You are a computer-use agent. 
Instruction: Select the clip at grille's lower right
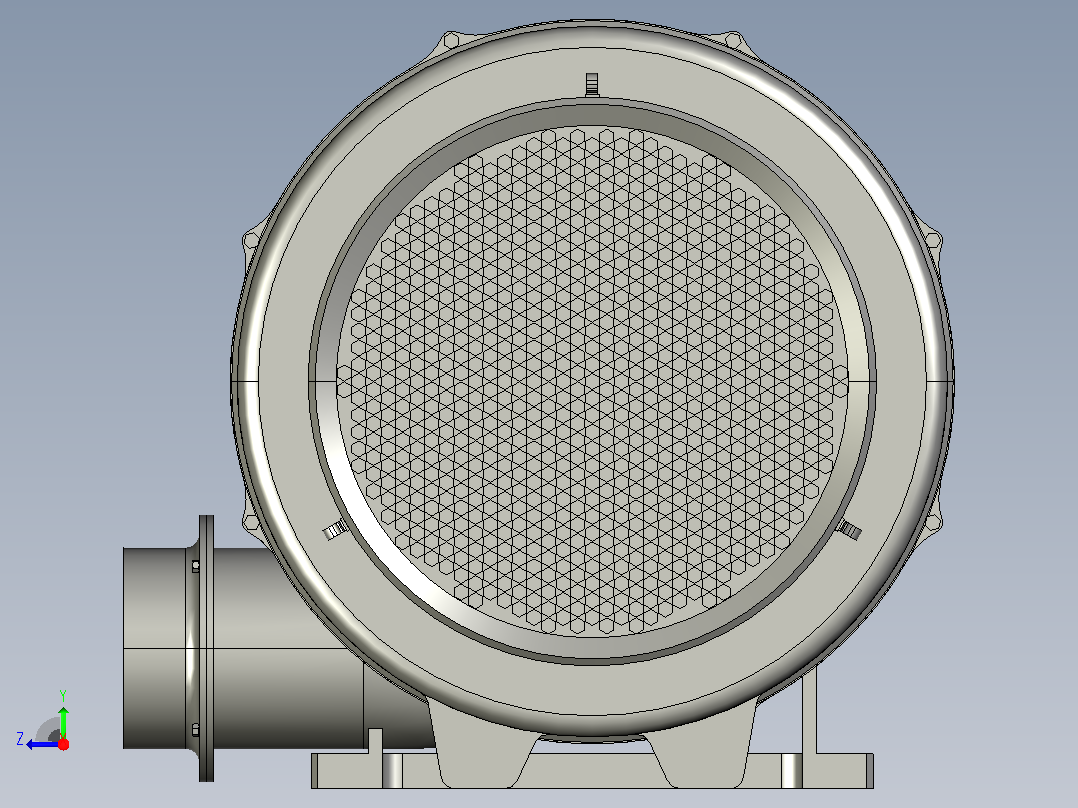(x=850, y=530)
